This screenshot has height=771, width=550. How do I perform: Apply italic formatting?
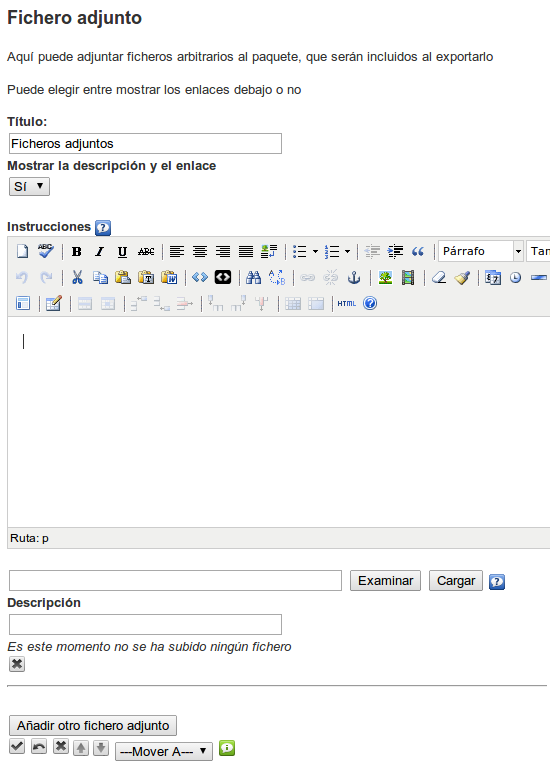(x=100, y=252)
